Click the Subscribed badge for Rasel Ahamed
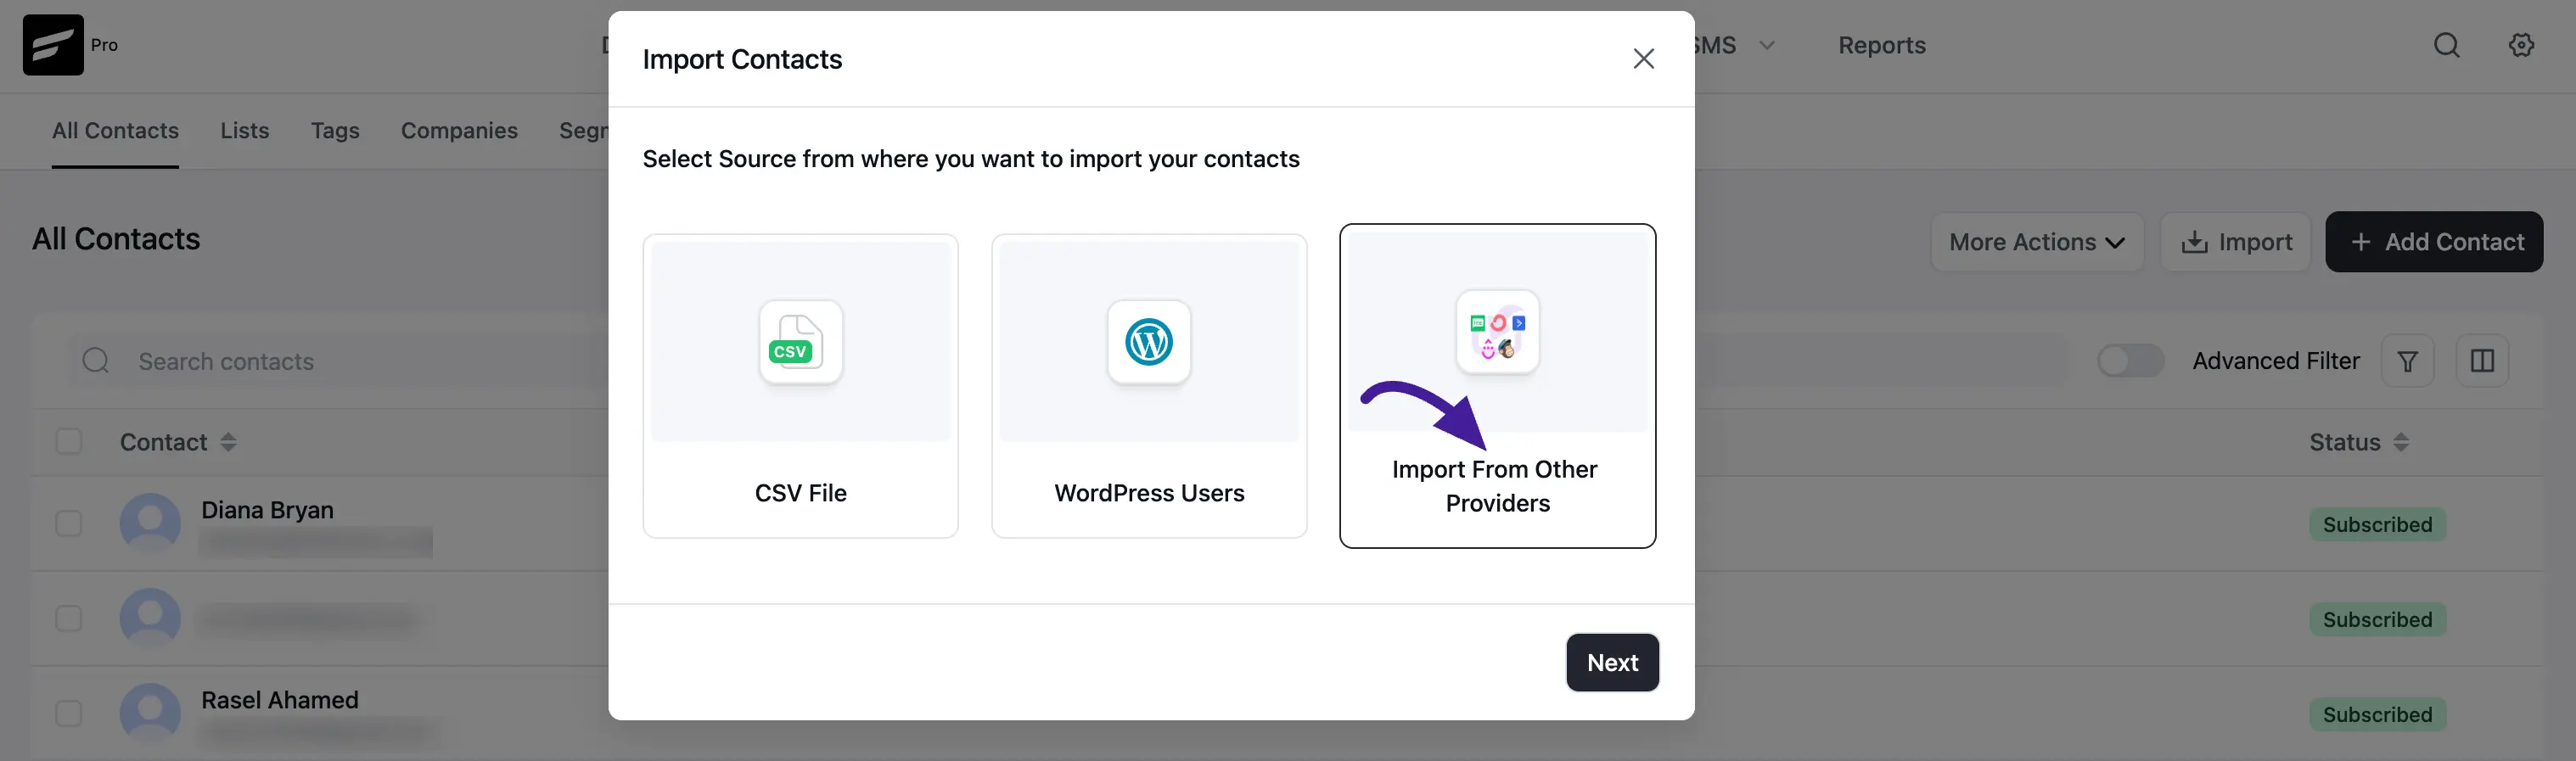The width and height of the screenshot is (2576, 761). (2377, 714)
